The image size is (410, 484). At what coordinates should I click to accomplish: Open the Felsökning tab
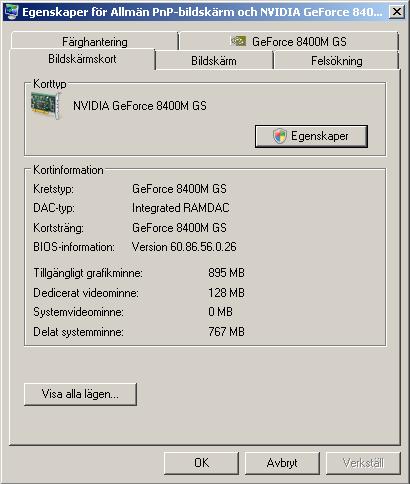coord(337,61)
